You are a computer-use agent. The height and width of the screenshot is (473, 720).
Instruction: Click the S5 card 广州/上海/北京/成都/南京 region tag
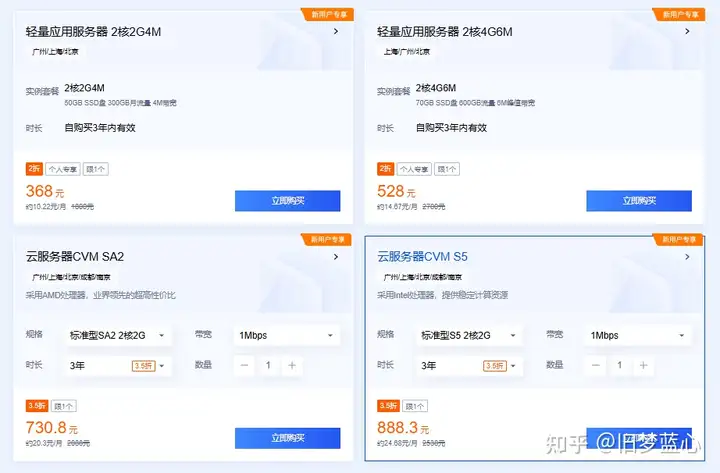pos(422,277)
